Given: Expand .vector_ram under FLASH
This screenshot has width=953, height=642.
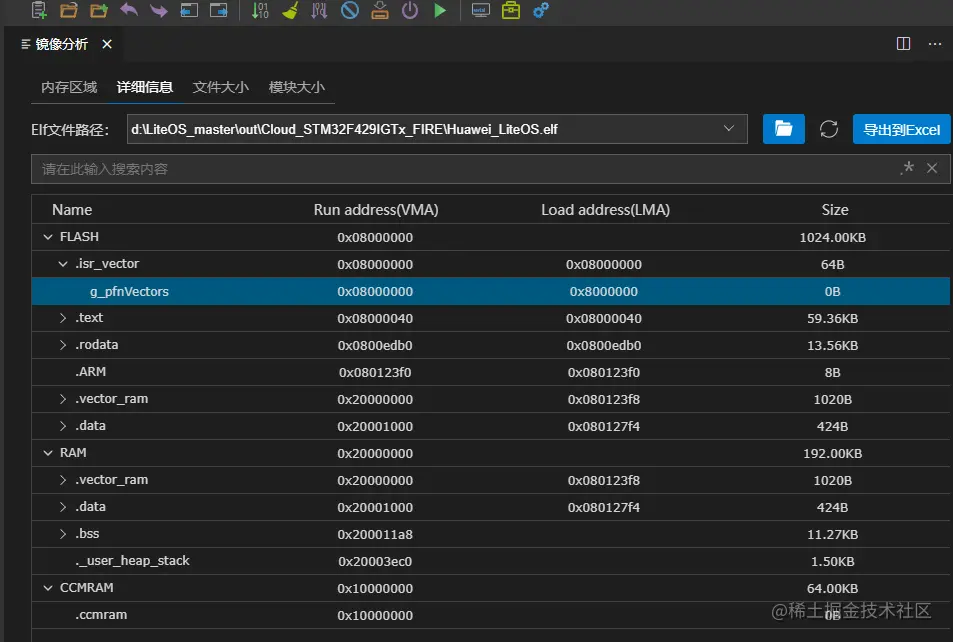Looking at the screenshot, I should pyautogui.click(x=63, y=399).
